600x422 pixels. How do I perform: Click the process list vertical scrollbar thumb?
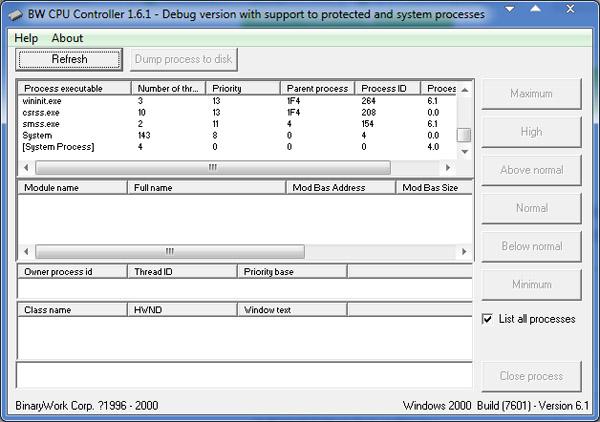(463, 135)
